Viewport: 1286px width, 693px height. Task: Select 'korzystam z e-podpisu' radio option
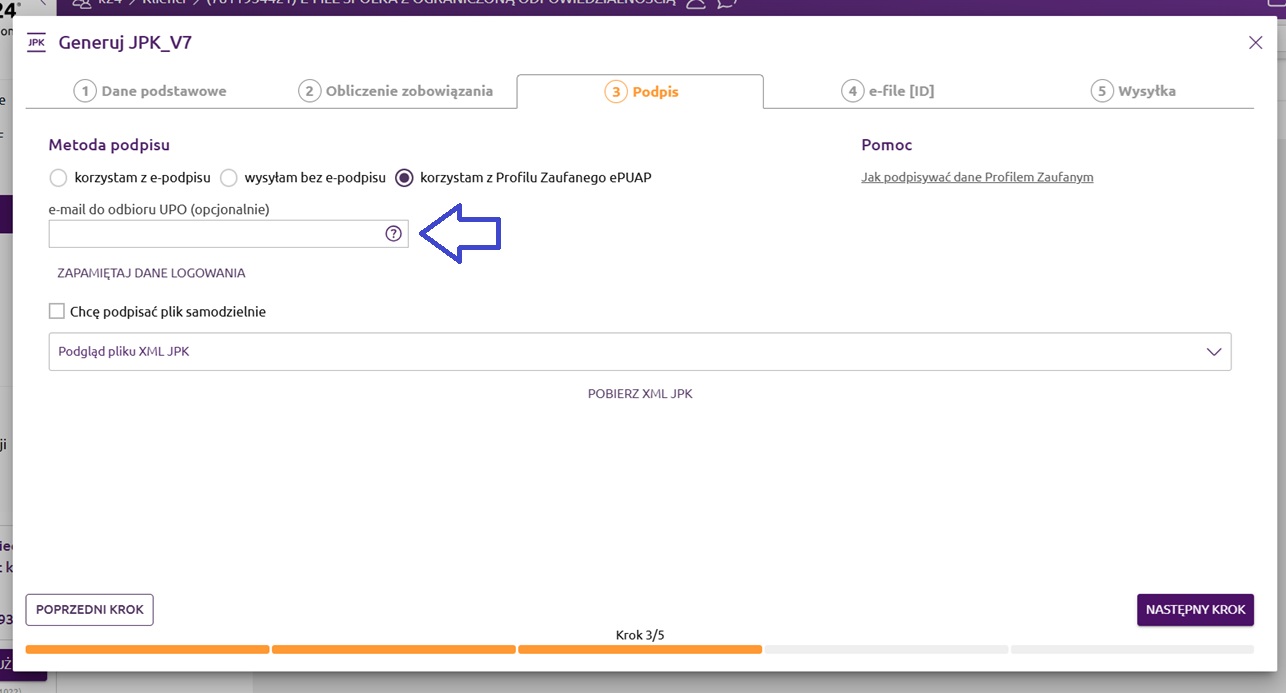tap(58, 178)
